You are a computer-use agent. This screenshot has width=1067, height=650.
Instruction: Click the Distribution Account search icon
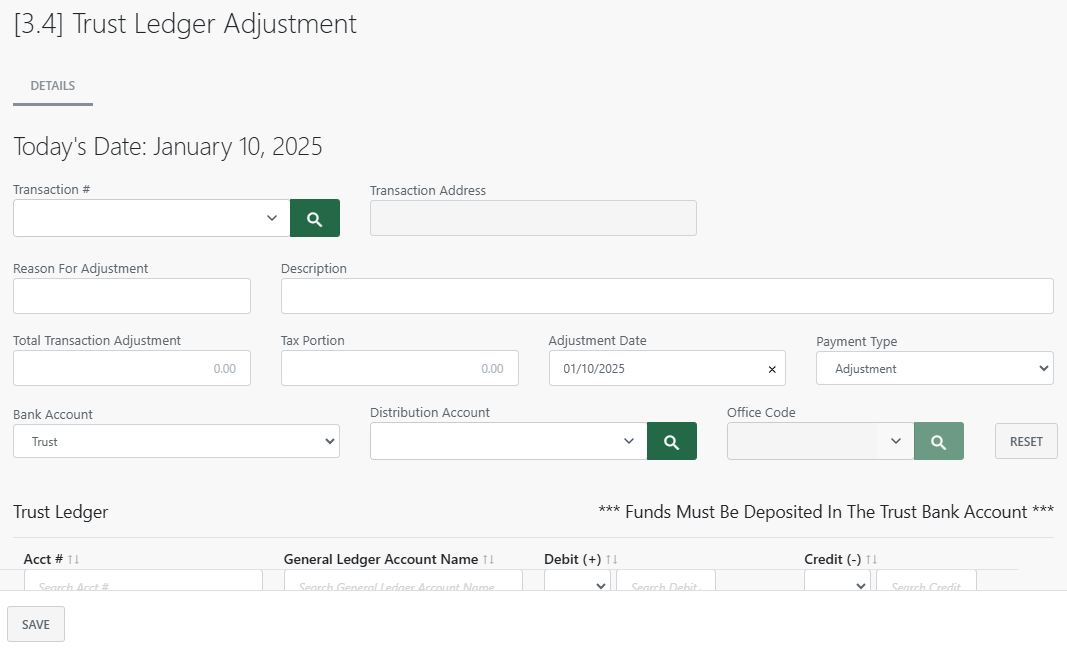coord(671,441)
